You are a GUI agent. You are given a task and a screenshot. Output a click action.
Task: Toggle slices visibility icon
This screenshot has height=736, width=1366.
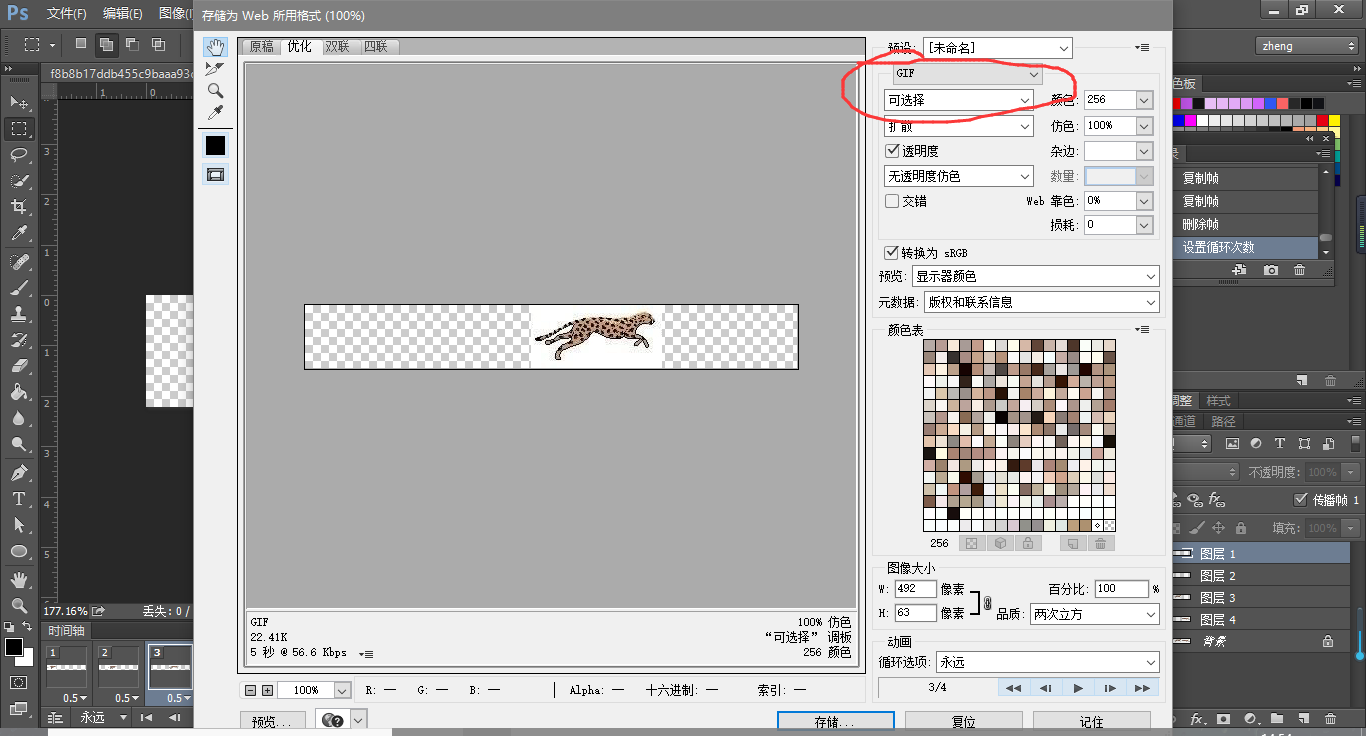coord(215,174)
